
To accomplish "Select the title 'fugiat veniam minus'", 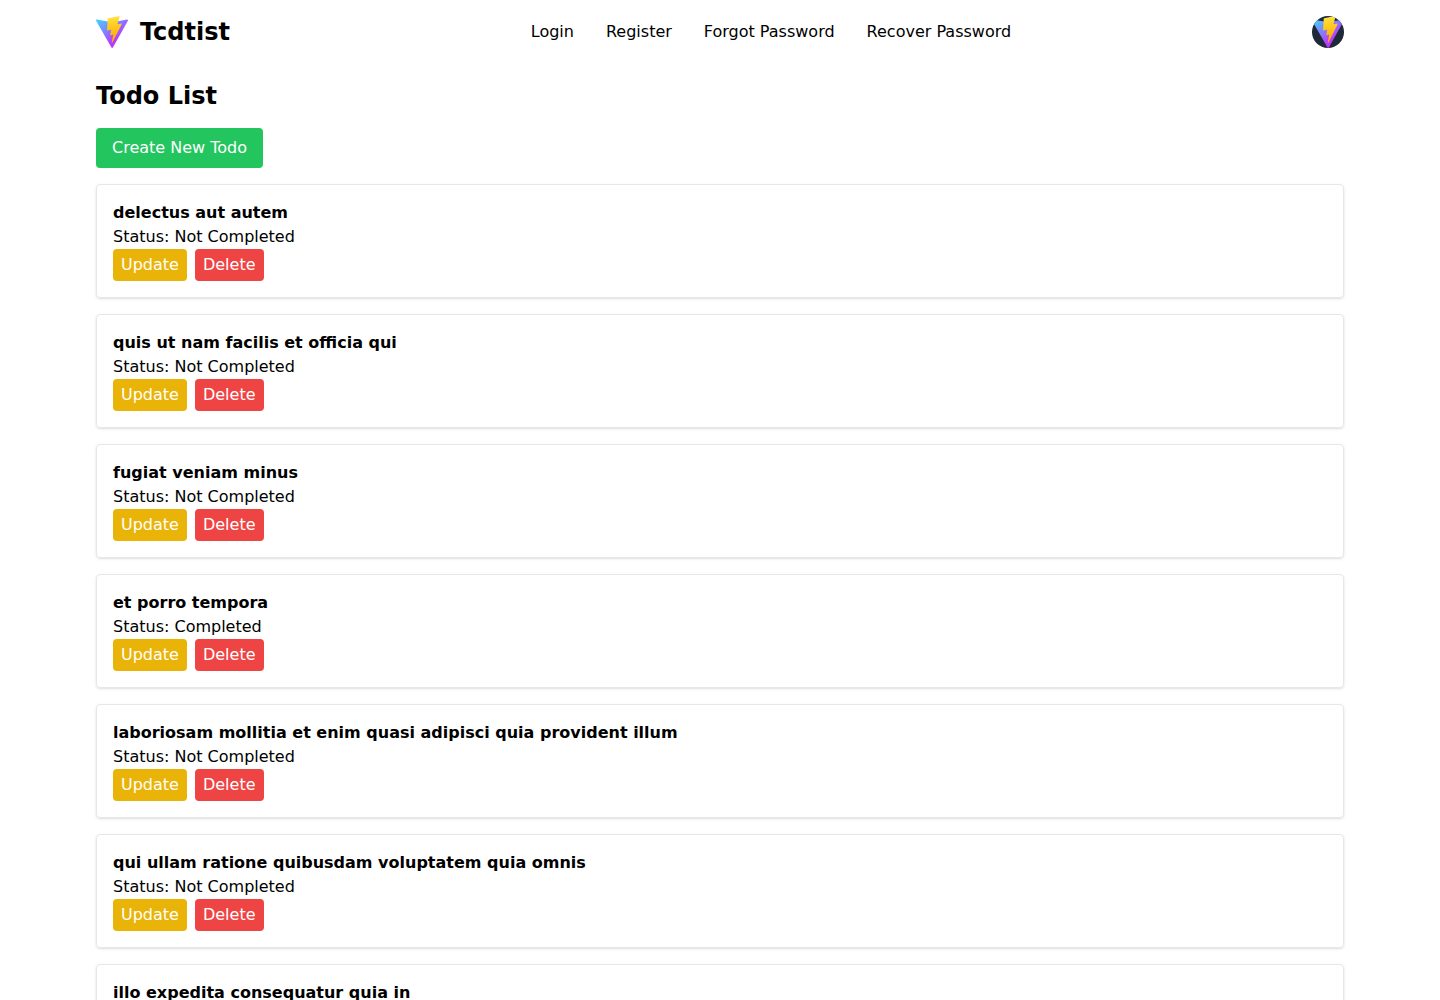I will tap(205, 472).
